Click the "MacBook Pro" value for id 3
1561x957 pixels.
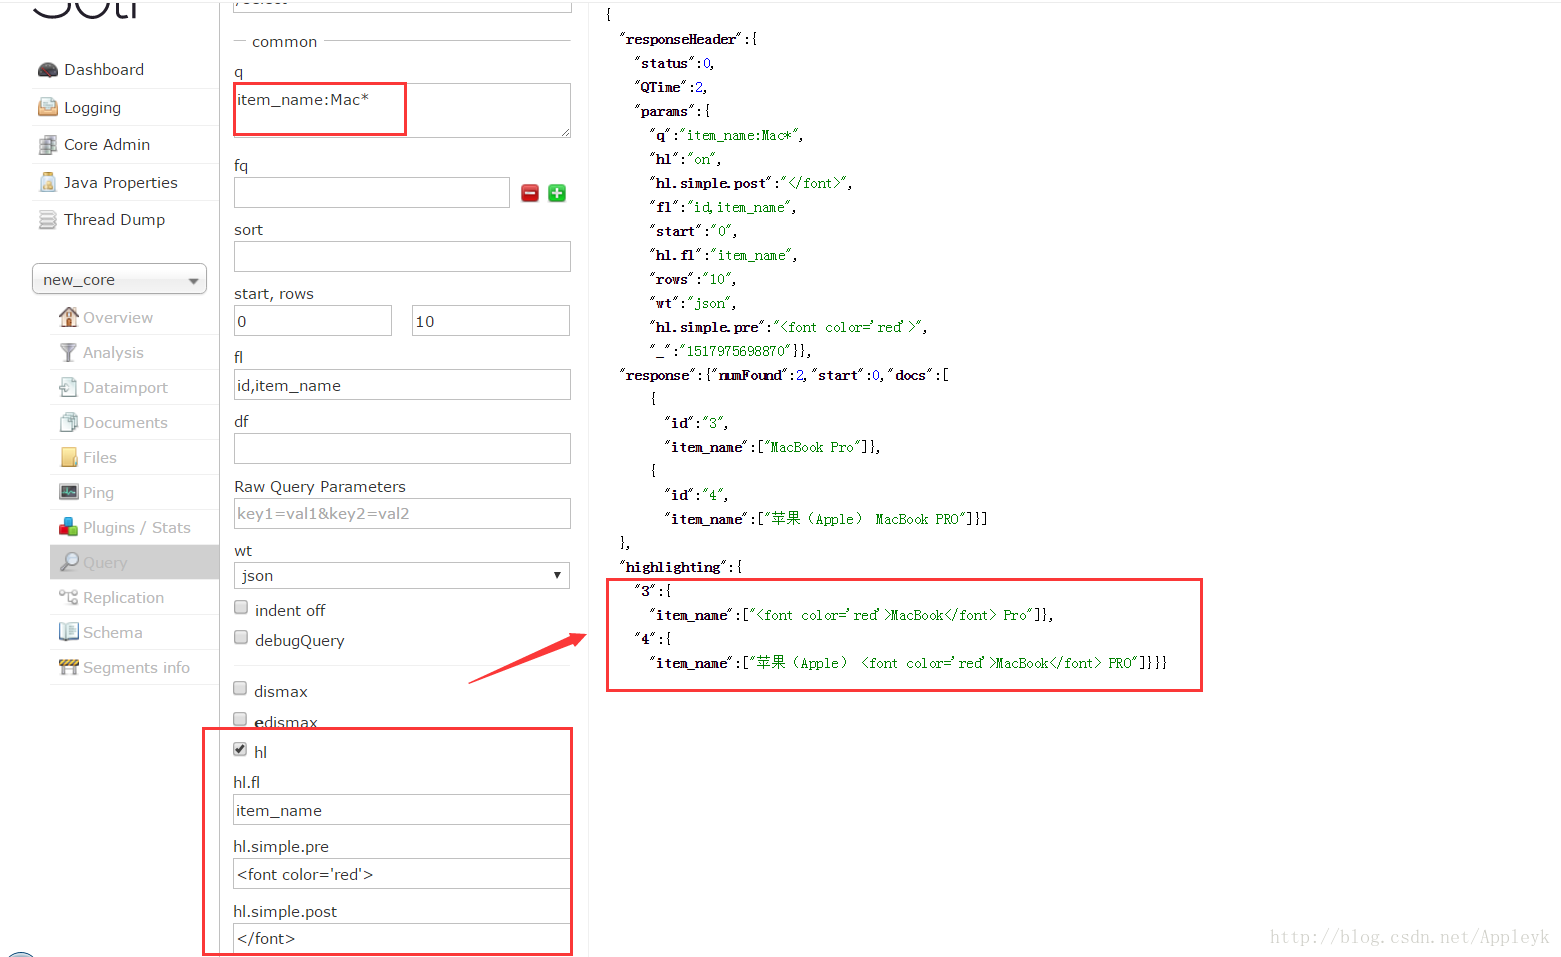pyautogui.click(x=812, y=447)
